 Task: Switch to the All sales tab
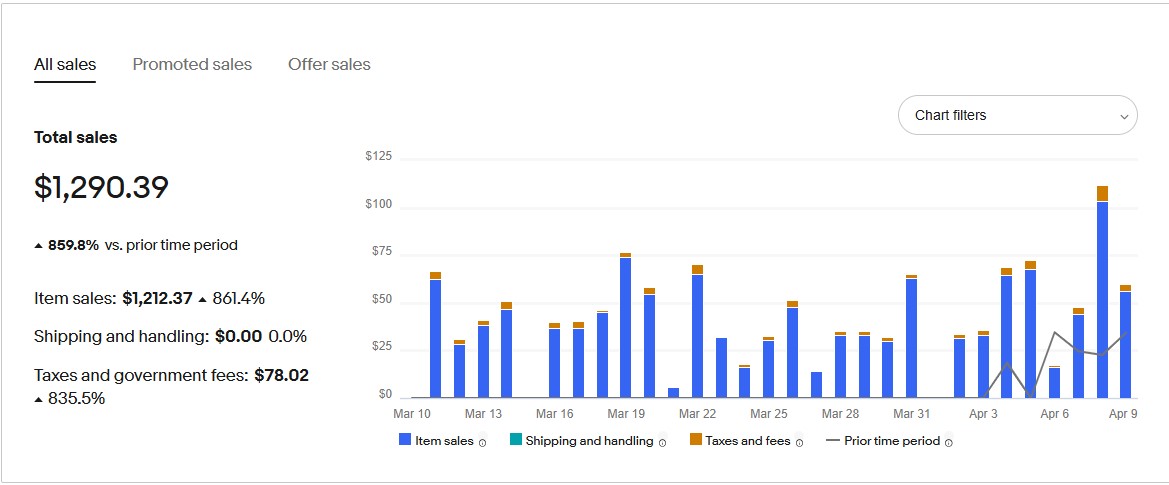[x=65, y=65]
